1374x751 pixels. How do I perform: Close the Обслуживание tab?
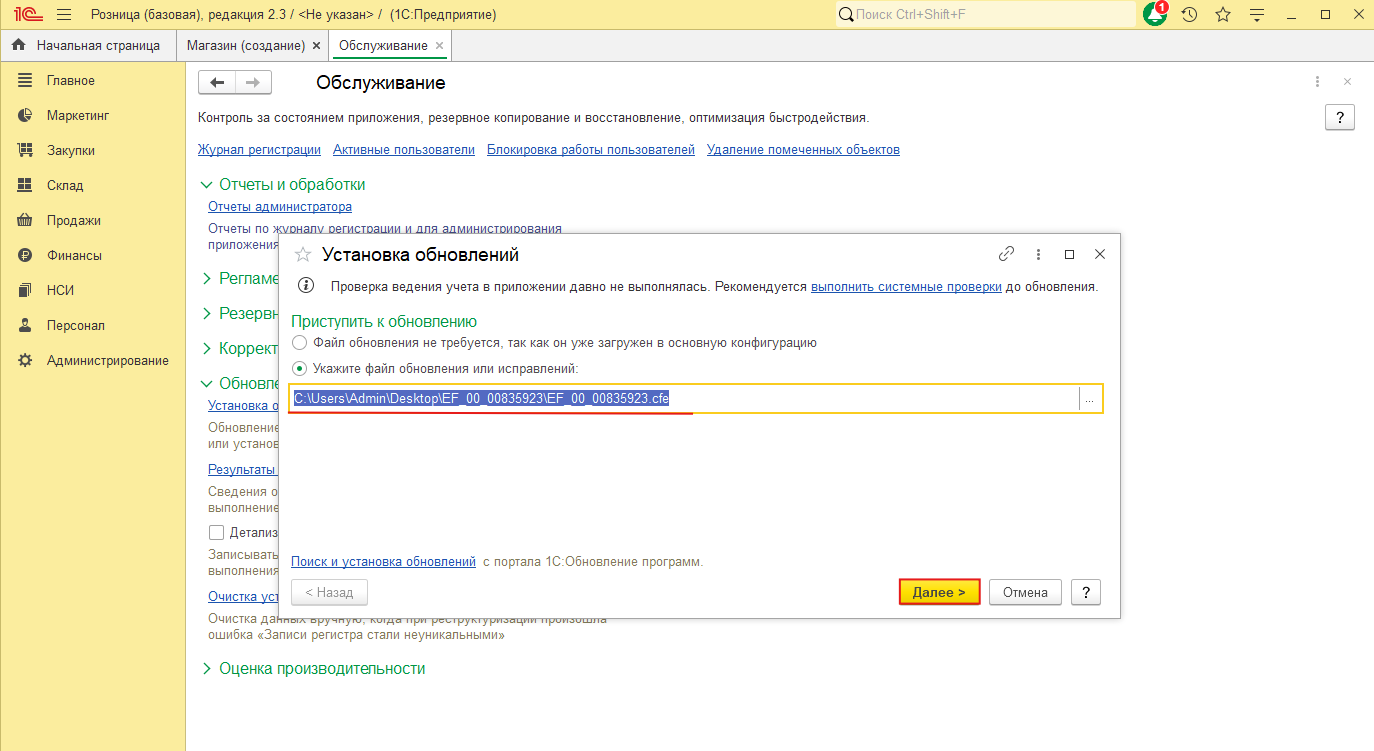point(439,46)
